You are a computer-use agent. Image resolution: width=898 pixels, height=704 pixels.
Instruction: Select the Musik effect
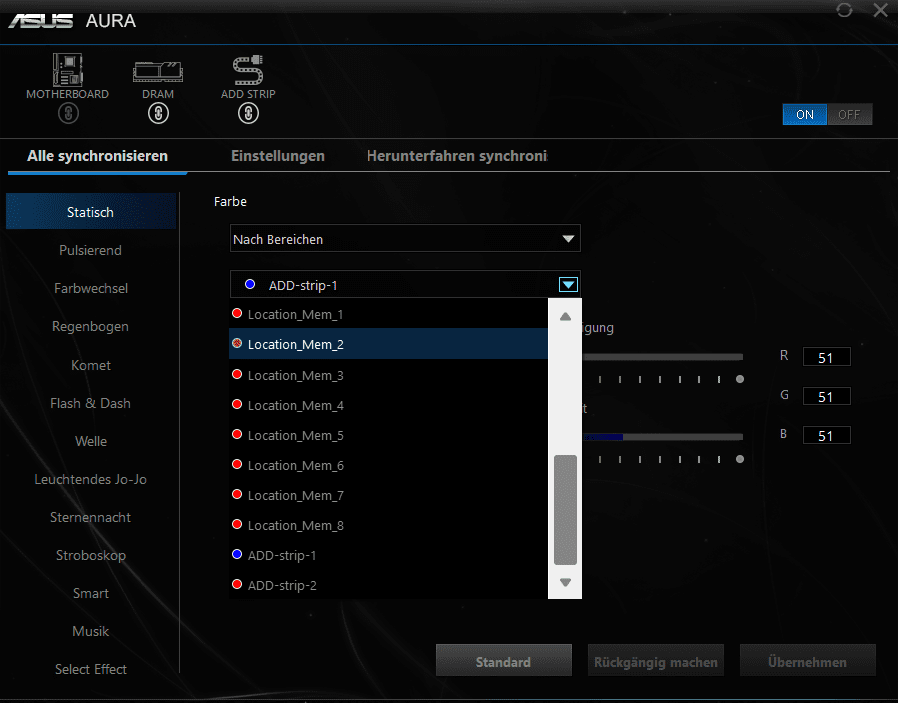click(x=90, y=631)
